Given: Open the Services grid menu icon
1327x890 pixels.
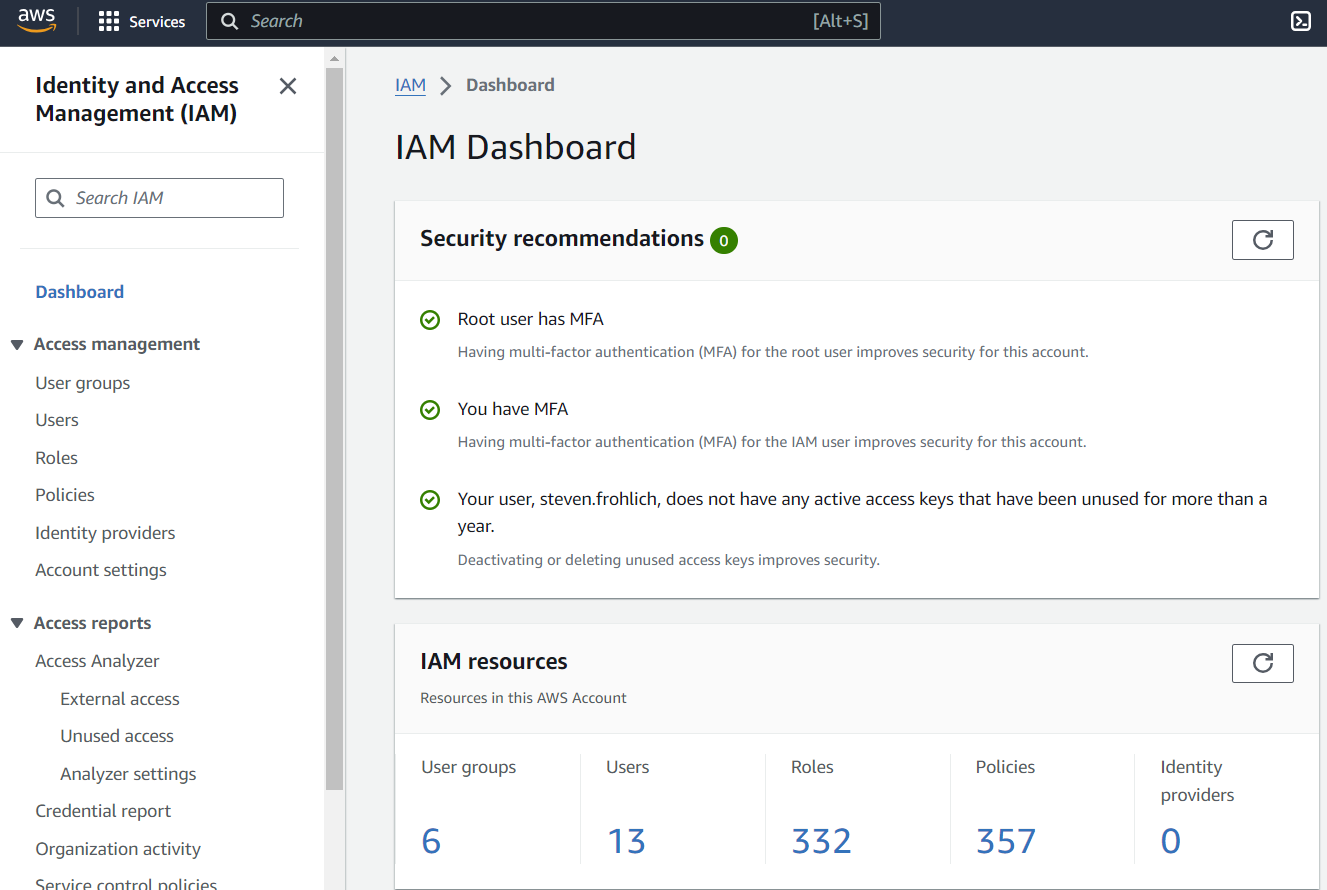Looking at the screenshot, I should click(x=109, y=22).
